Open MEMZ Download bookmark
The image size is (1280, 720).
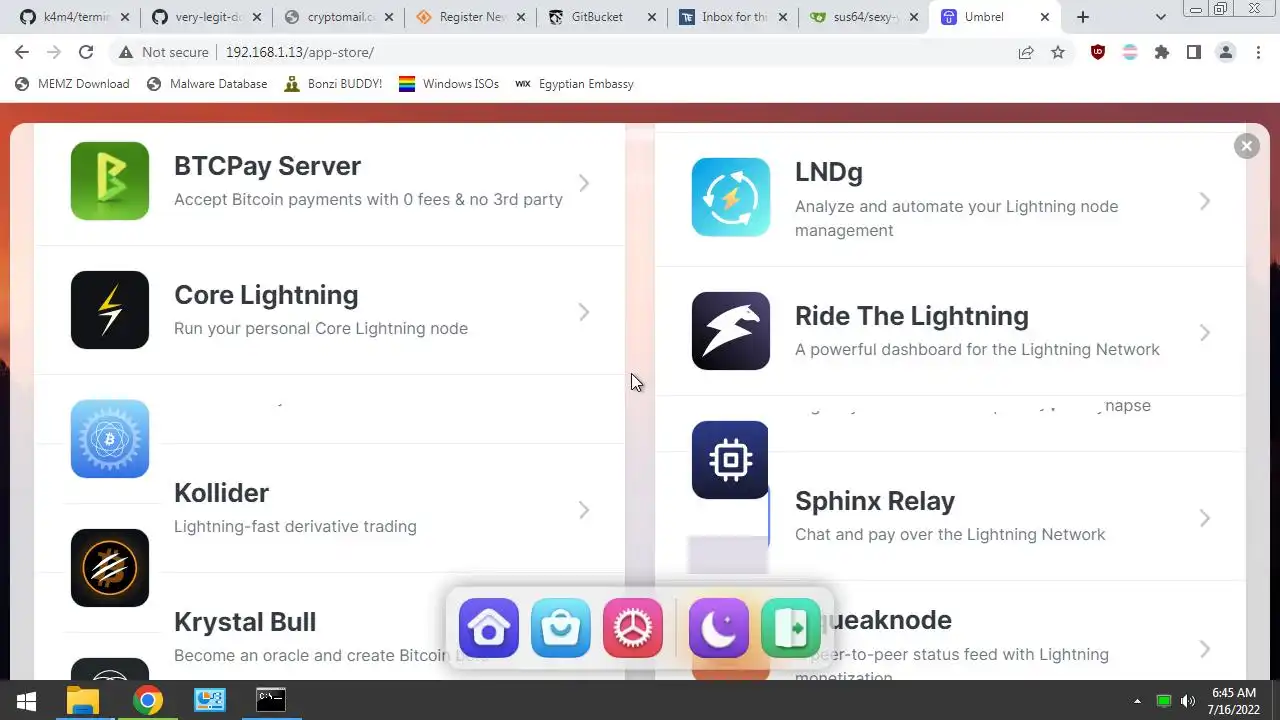click(x=72, y=84)
